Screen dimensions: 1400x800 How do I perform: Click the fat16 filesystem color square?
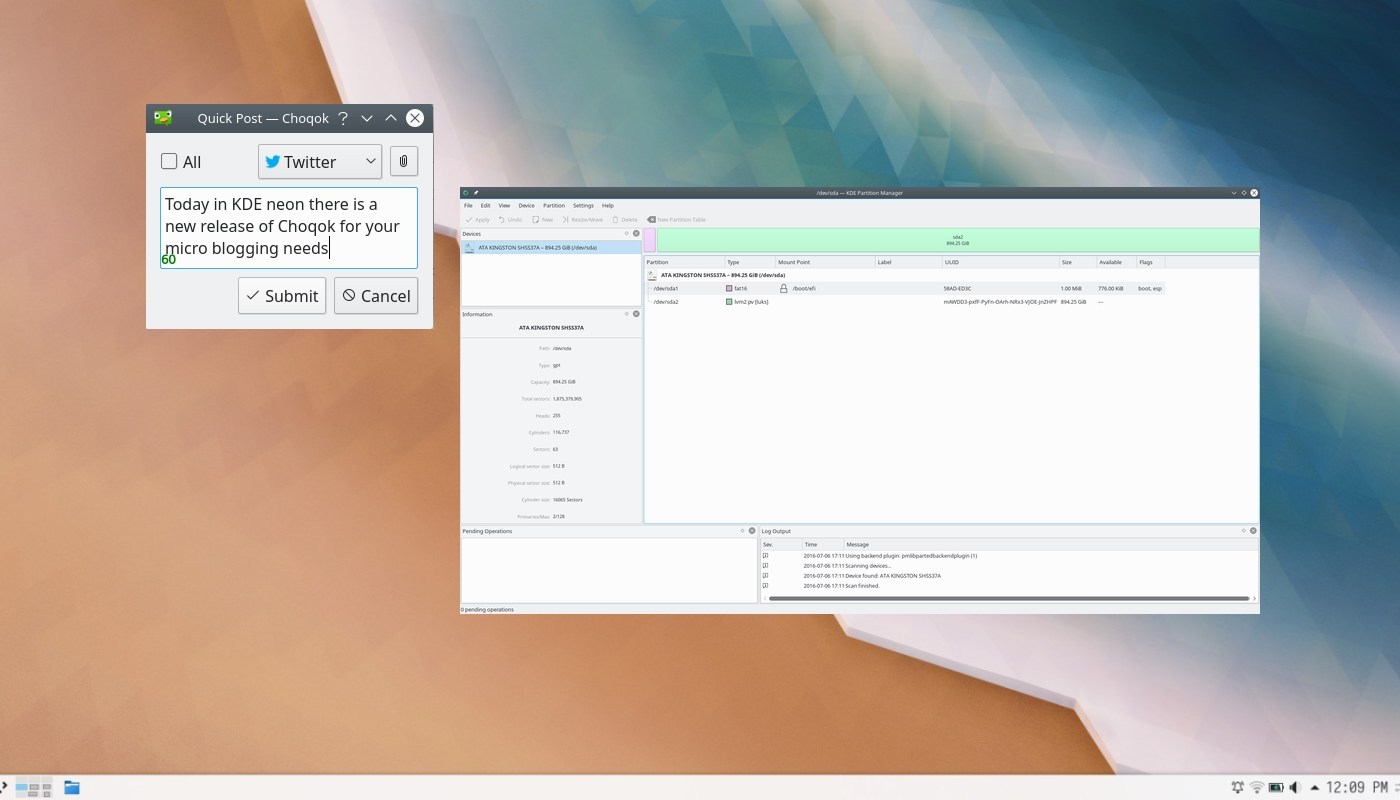coord(729,288)
